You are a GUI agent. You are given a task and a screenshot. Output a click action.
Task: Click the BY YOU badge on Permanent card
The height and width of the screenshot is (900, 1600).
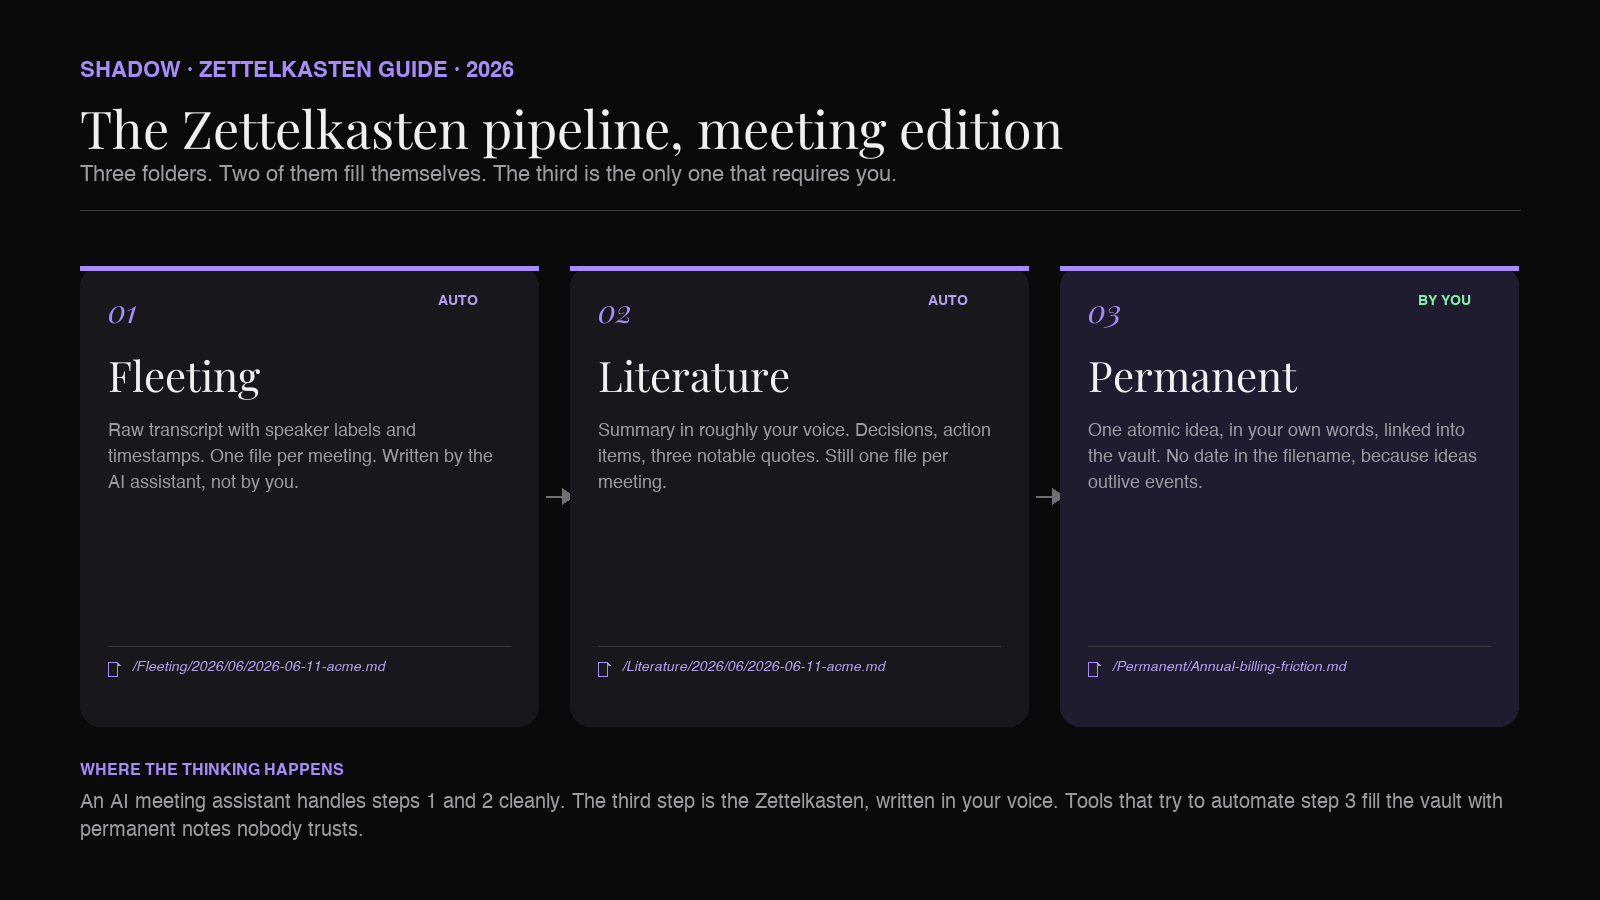[x=1444, y=300]
